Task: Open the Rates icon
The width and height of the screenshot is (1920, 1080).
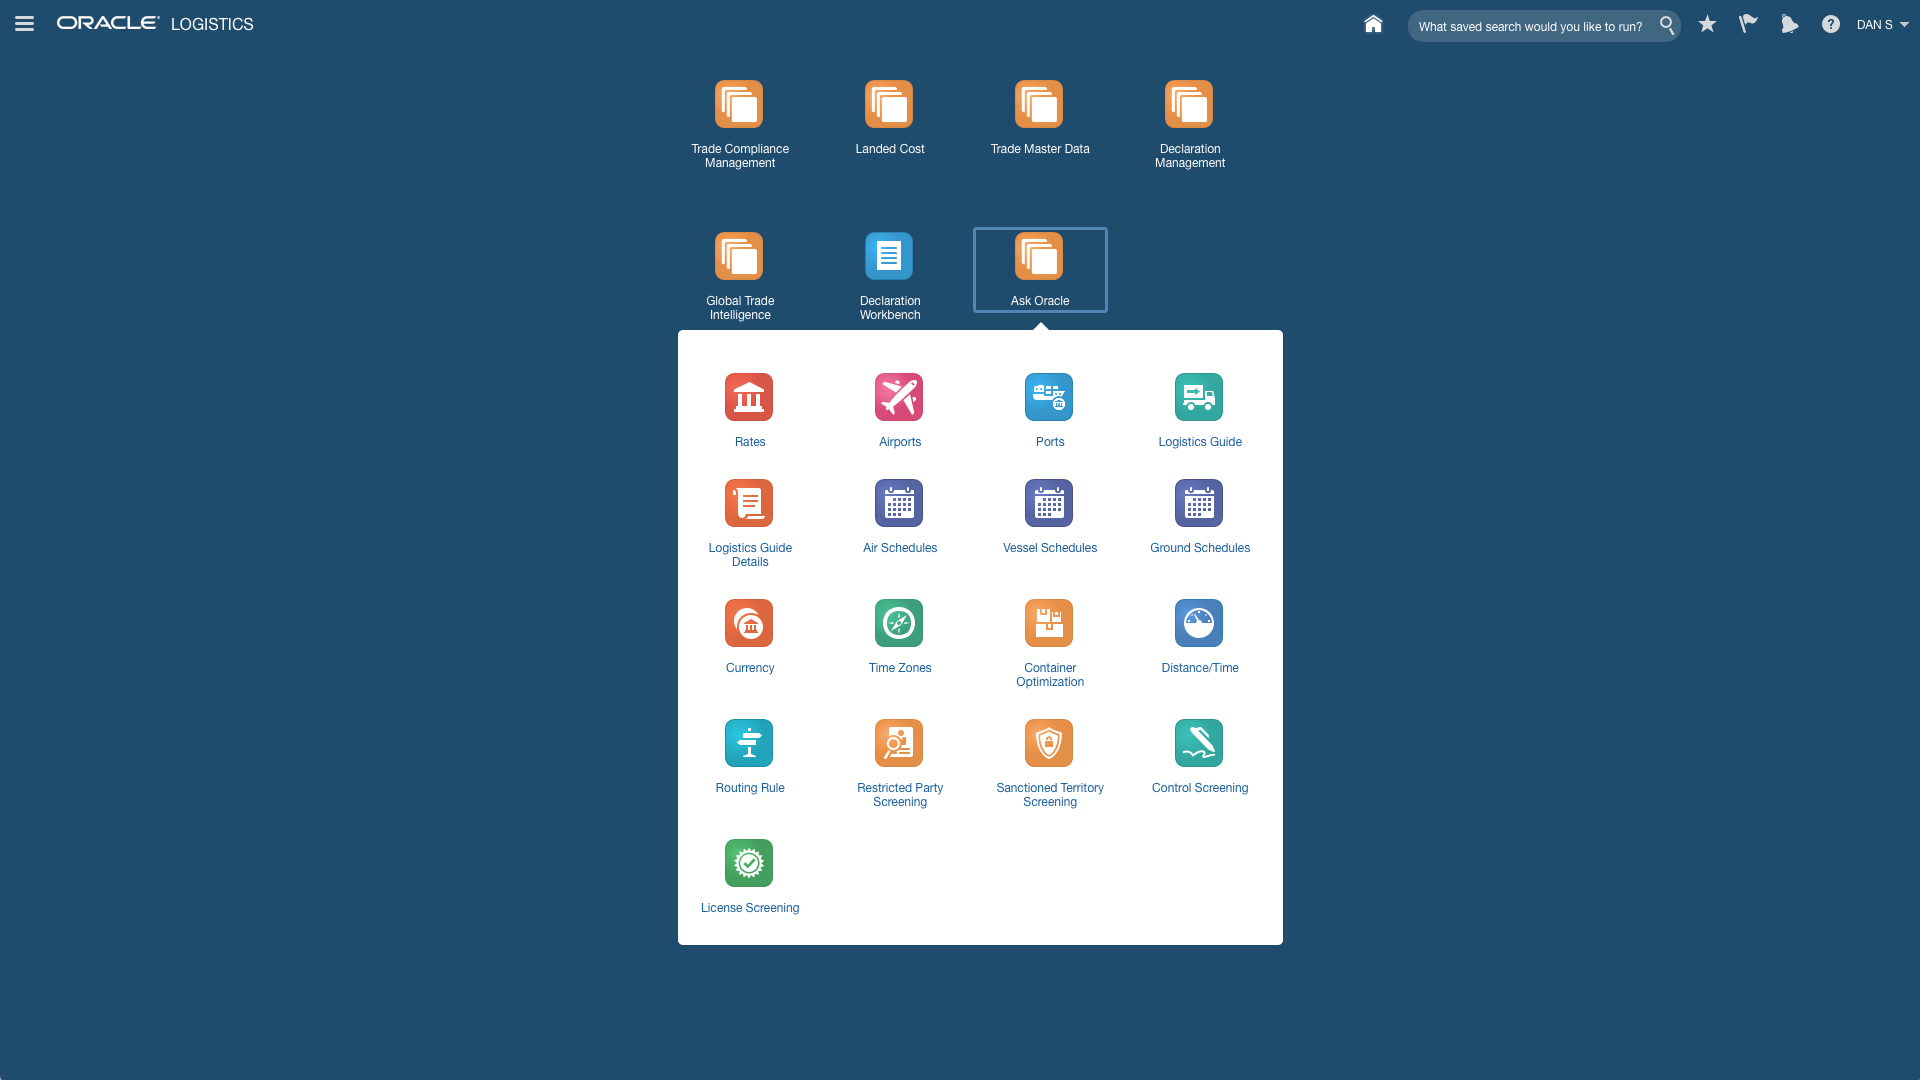Action: coord(749,397)
